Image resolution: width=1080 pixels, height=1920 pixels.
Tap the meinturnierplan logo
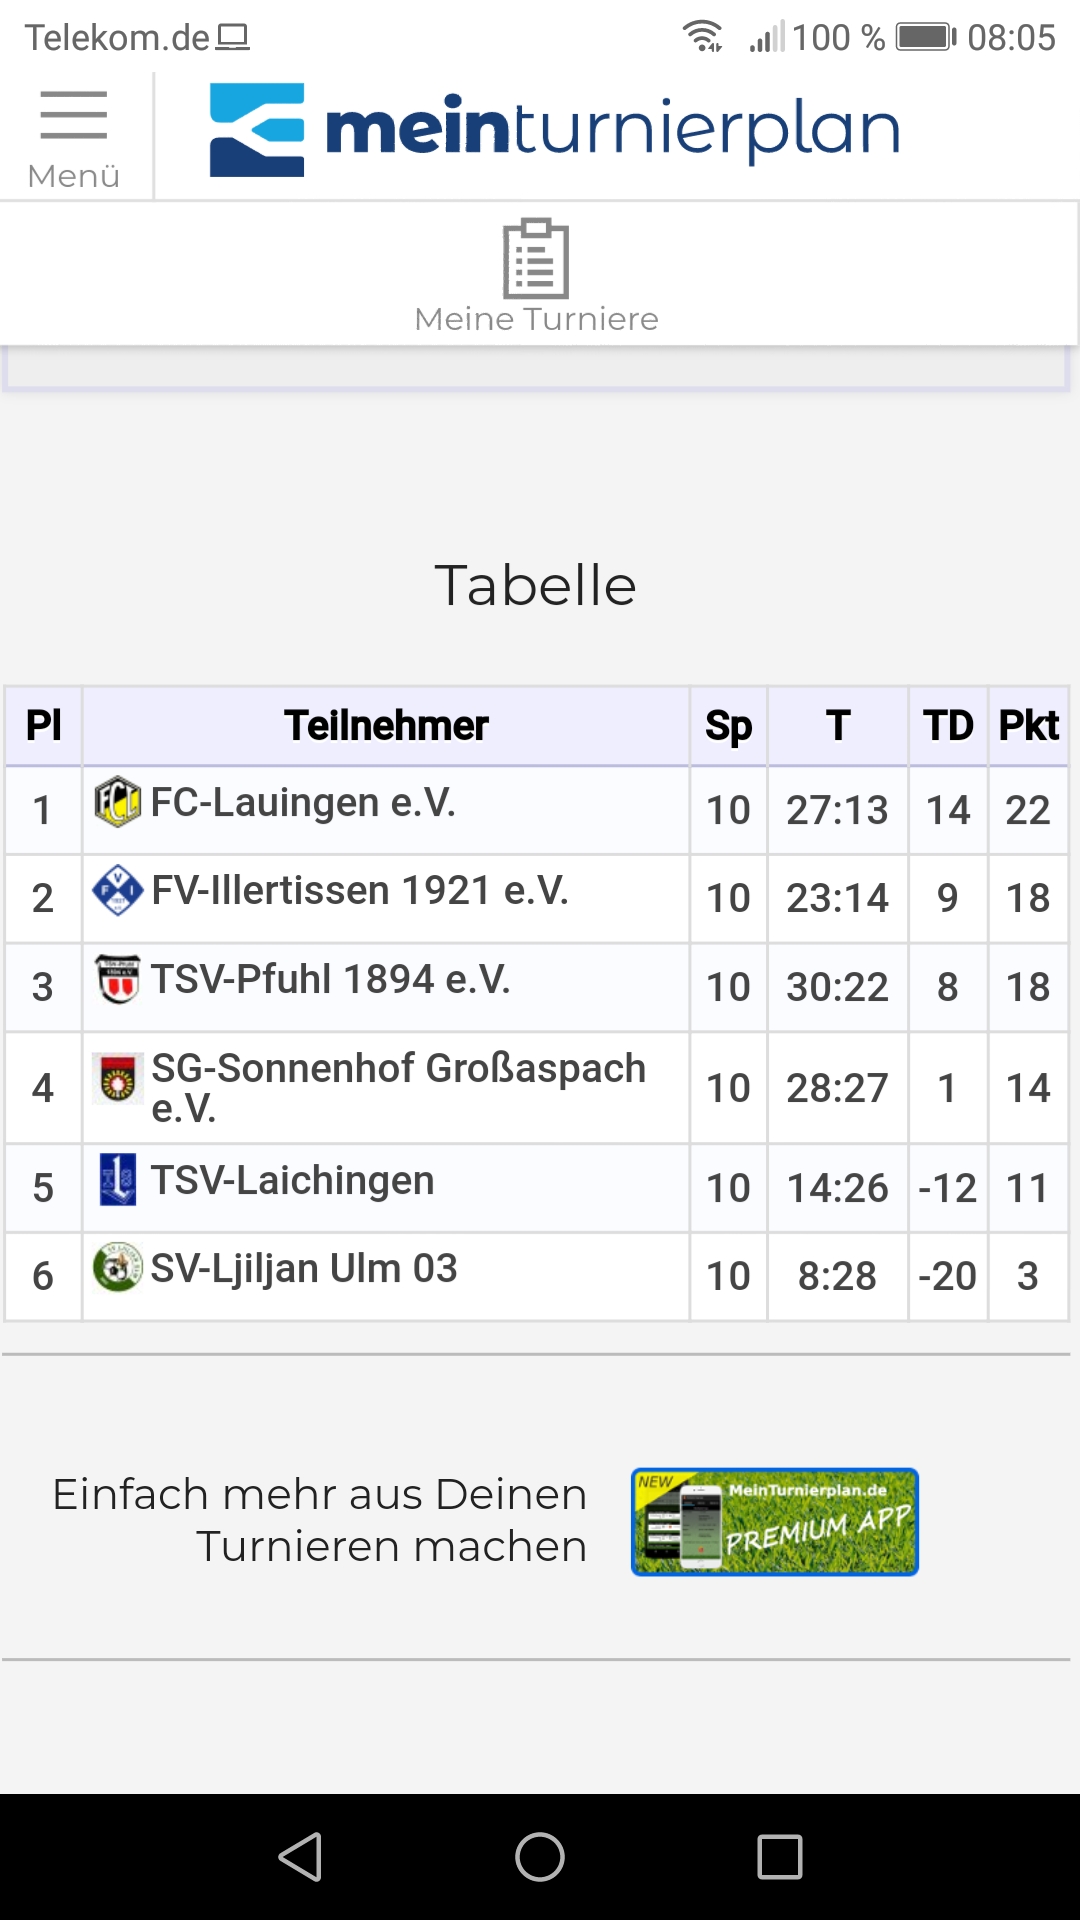555,131
